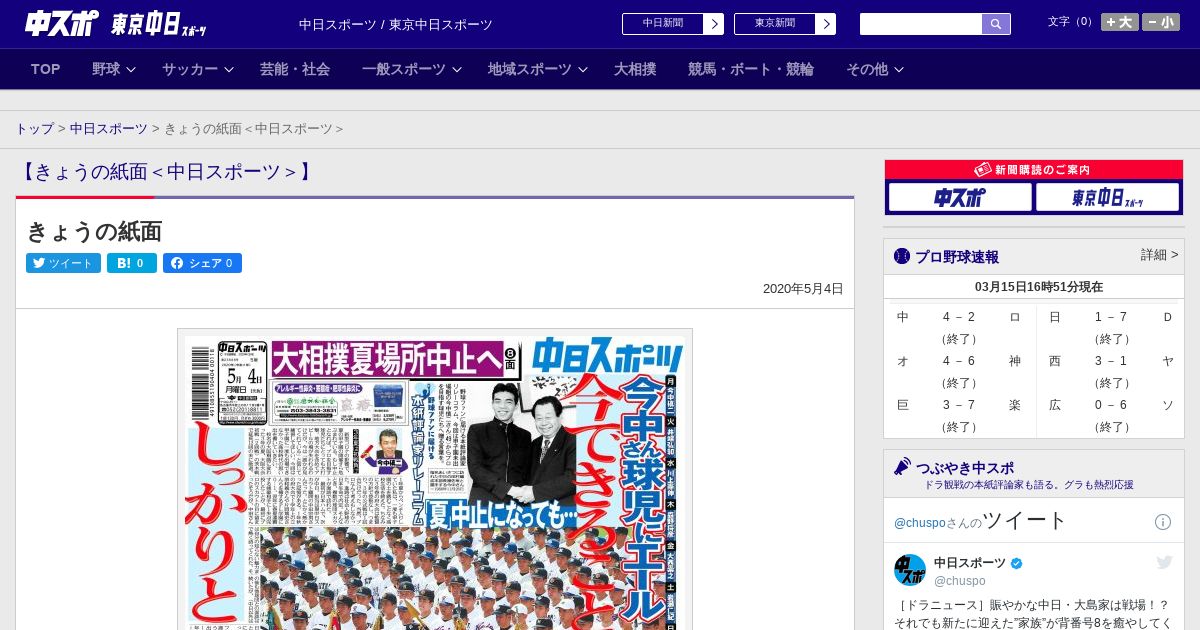Screen dimensions: 1200x630
Task: Expand the 地域スポーツ dropdown menu
Action: (538, 69)
